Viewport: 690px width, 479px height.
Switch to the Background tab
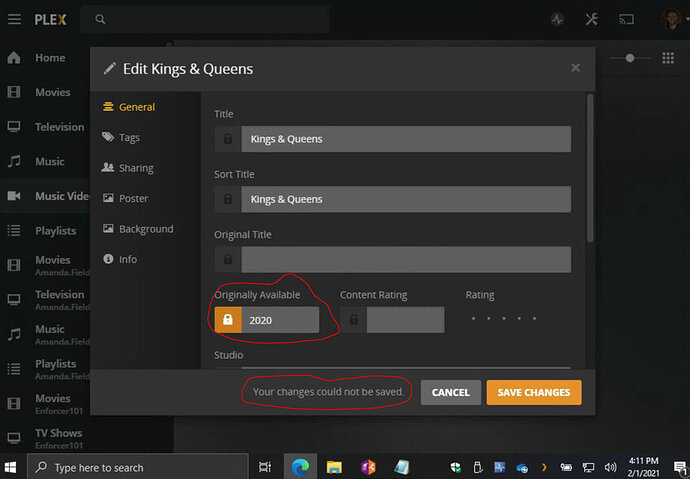(138, 229)
